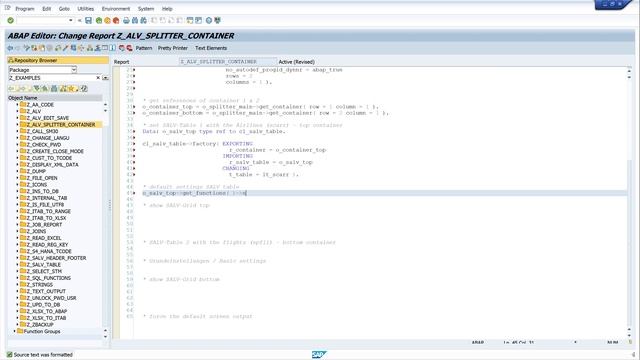640x360 pixels.
Task: Clear the Z_EXAMPLES field with the x
Action: pos(98,78)
